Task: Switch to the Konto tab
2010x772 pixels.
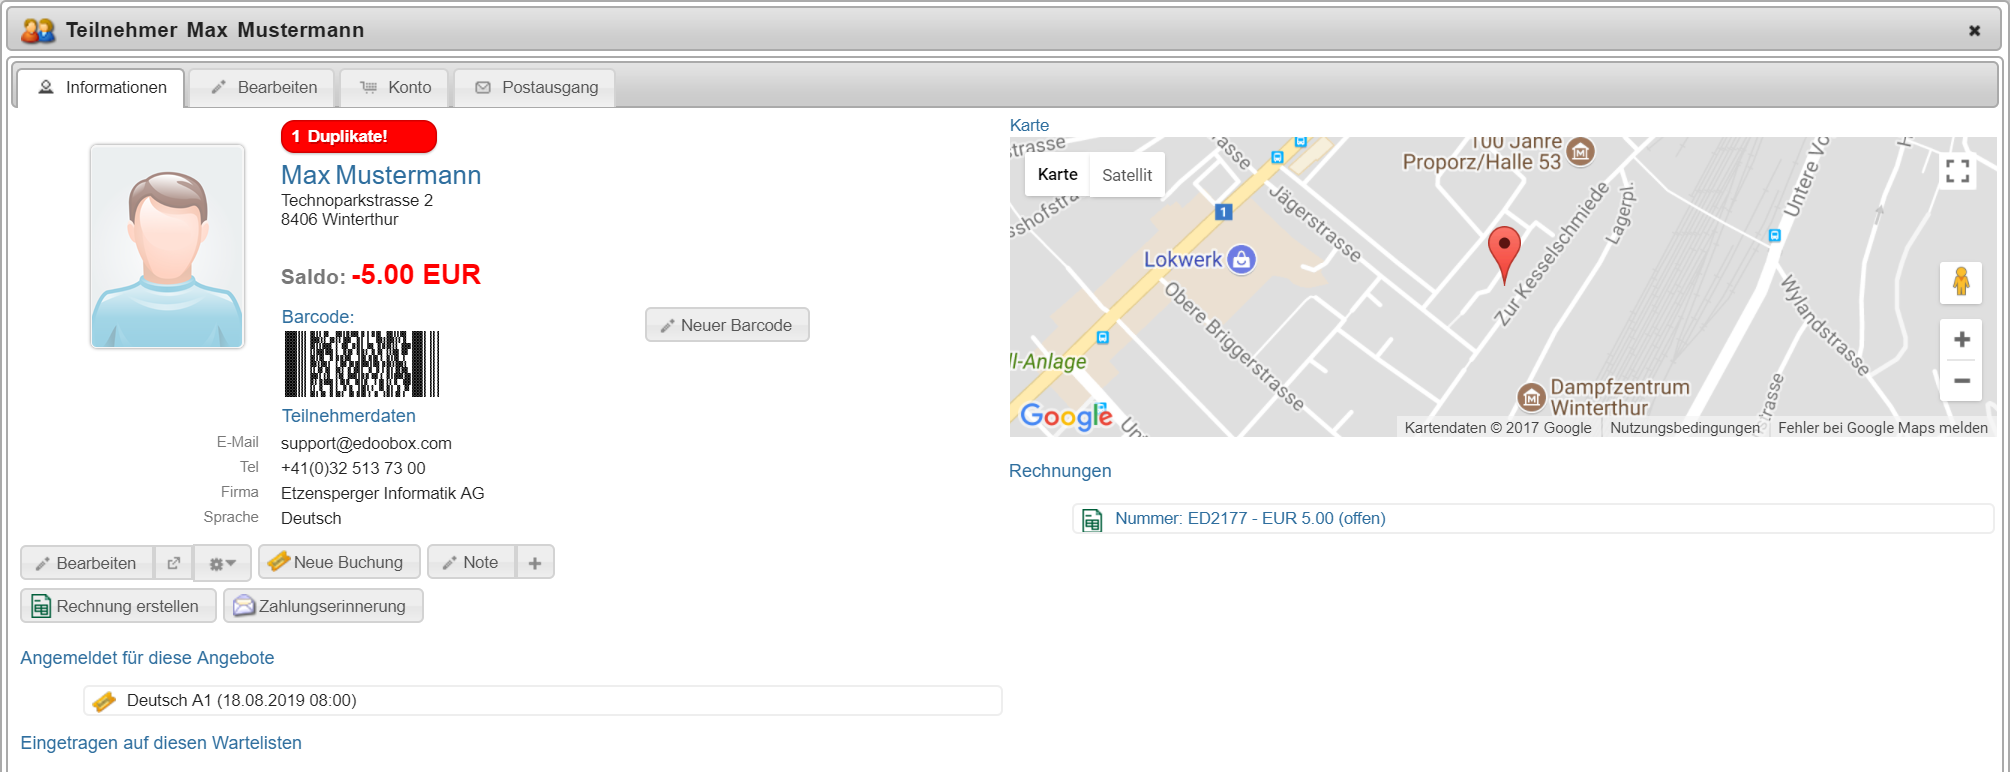Action: [396, 88]
